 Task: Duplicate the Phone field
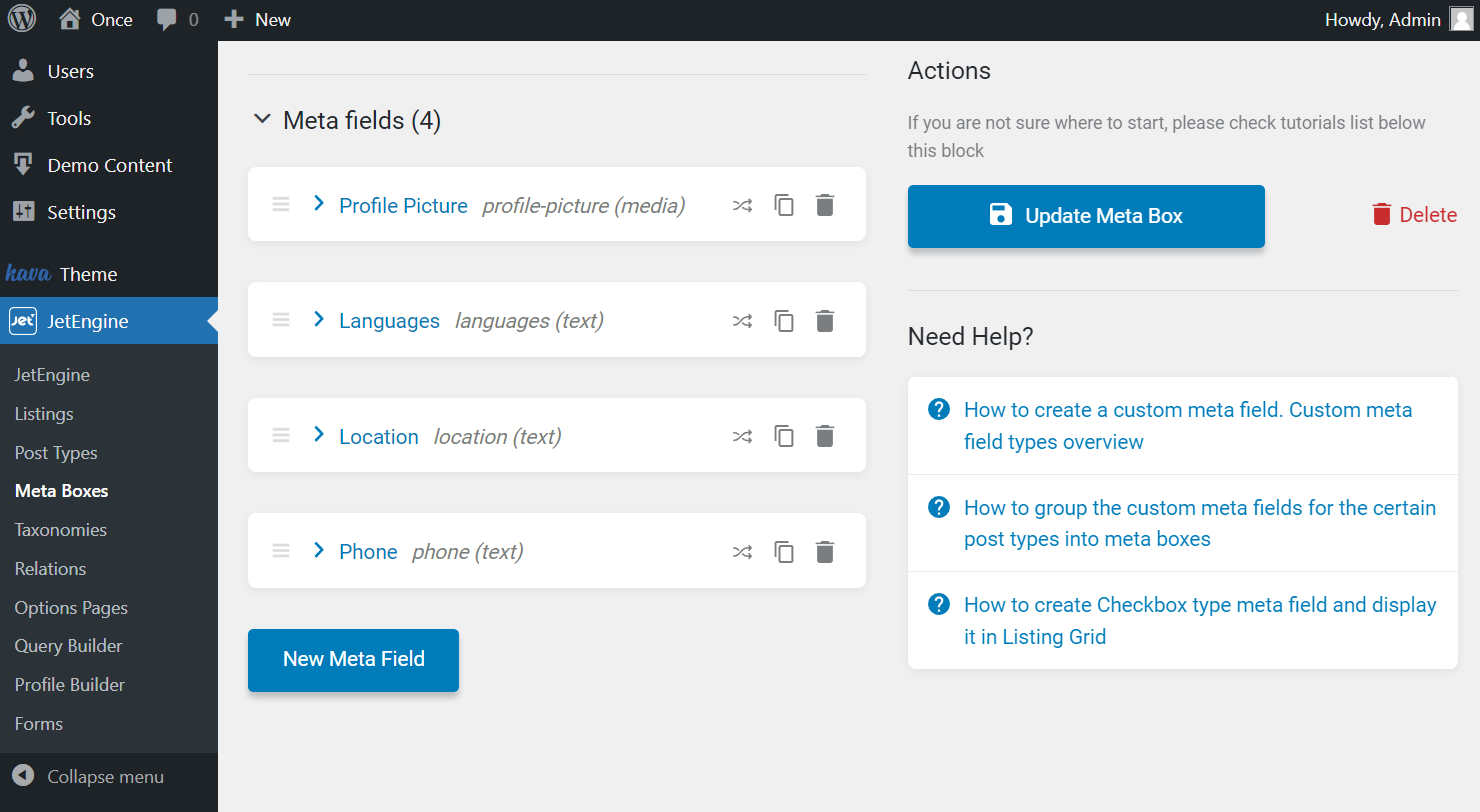784,552
